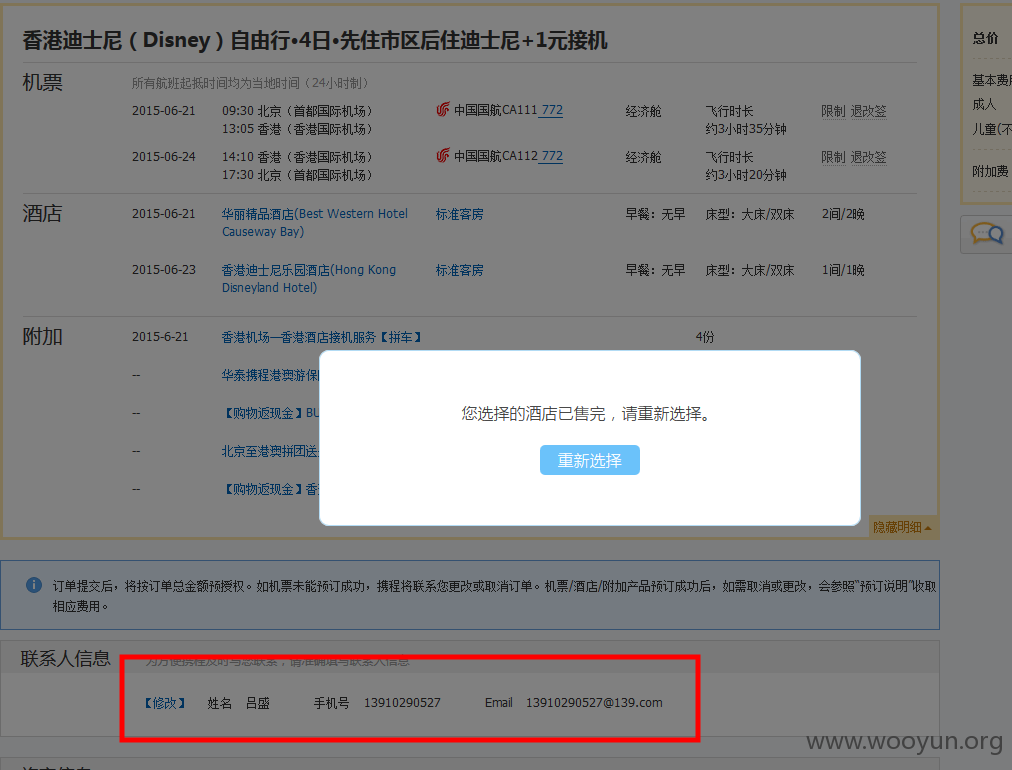Open the 华泰携程港澳游 insurance link

(x=270, y=375)
